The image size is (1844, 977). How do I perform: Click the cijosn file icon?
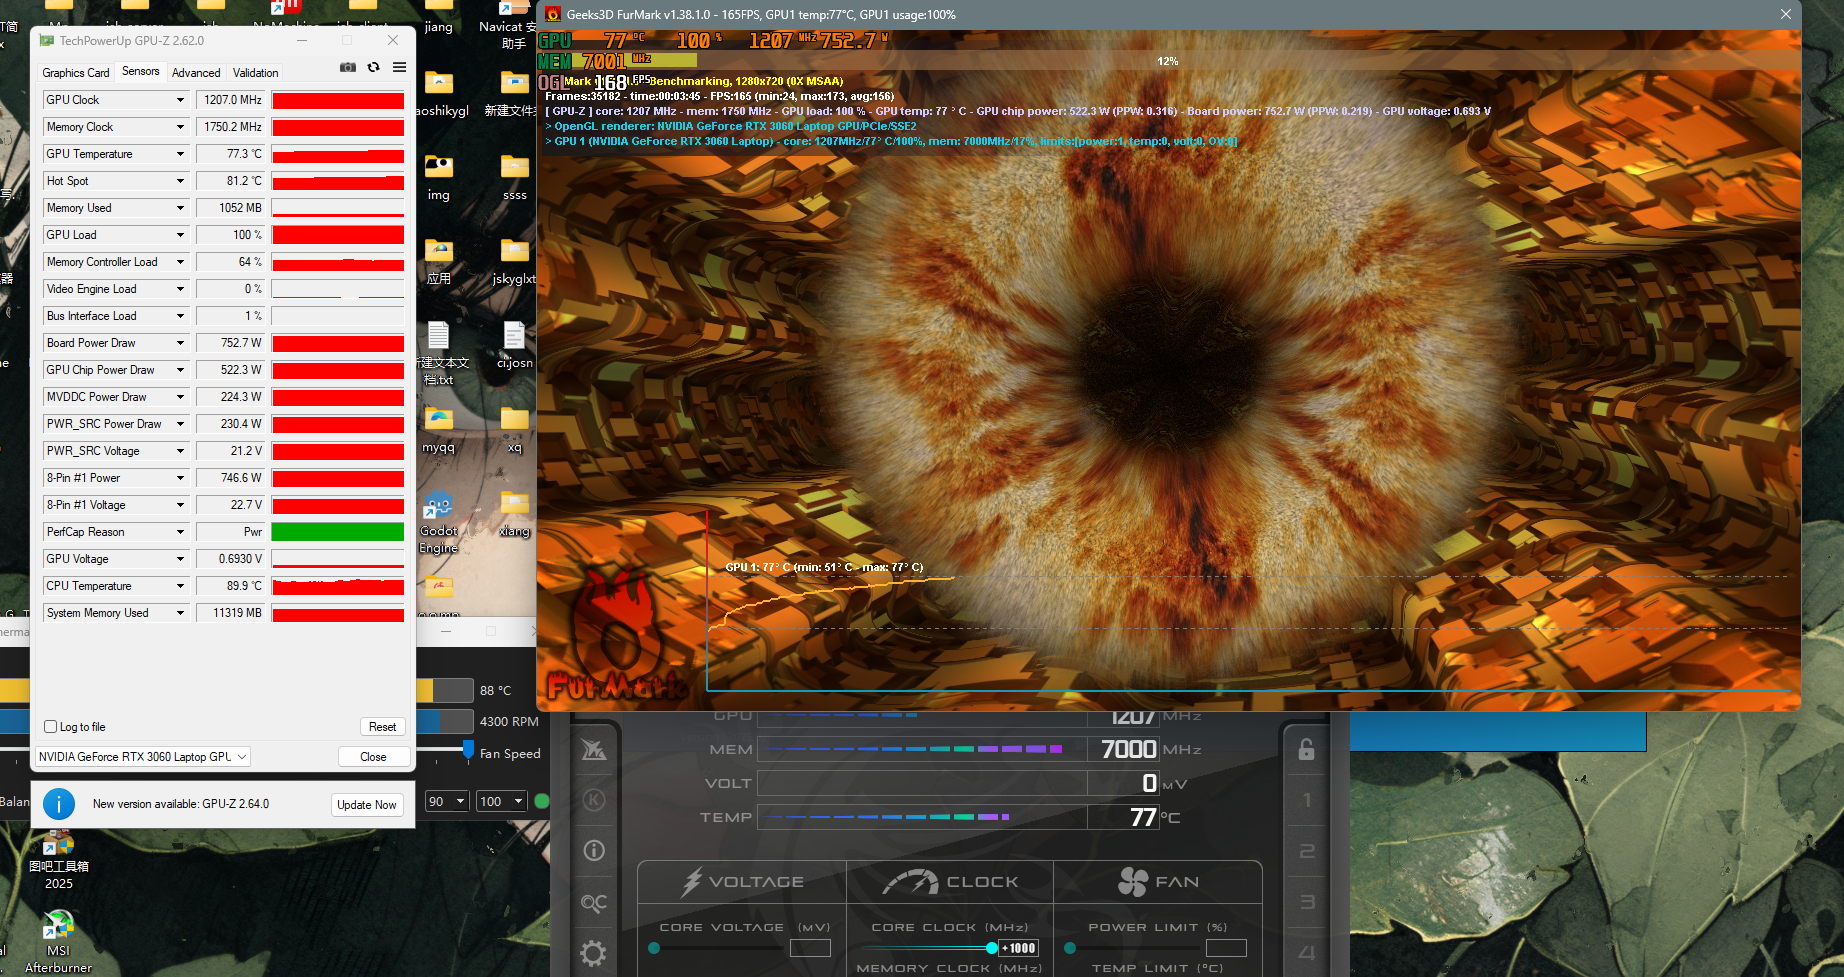(x=514, y=345)
